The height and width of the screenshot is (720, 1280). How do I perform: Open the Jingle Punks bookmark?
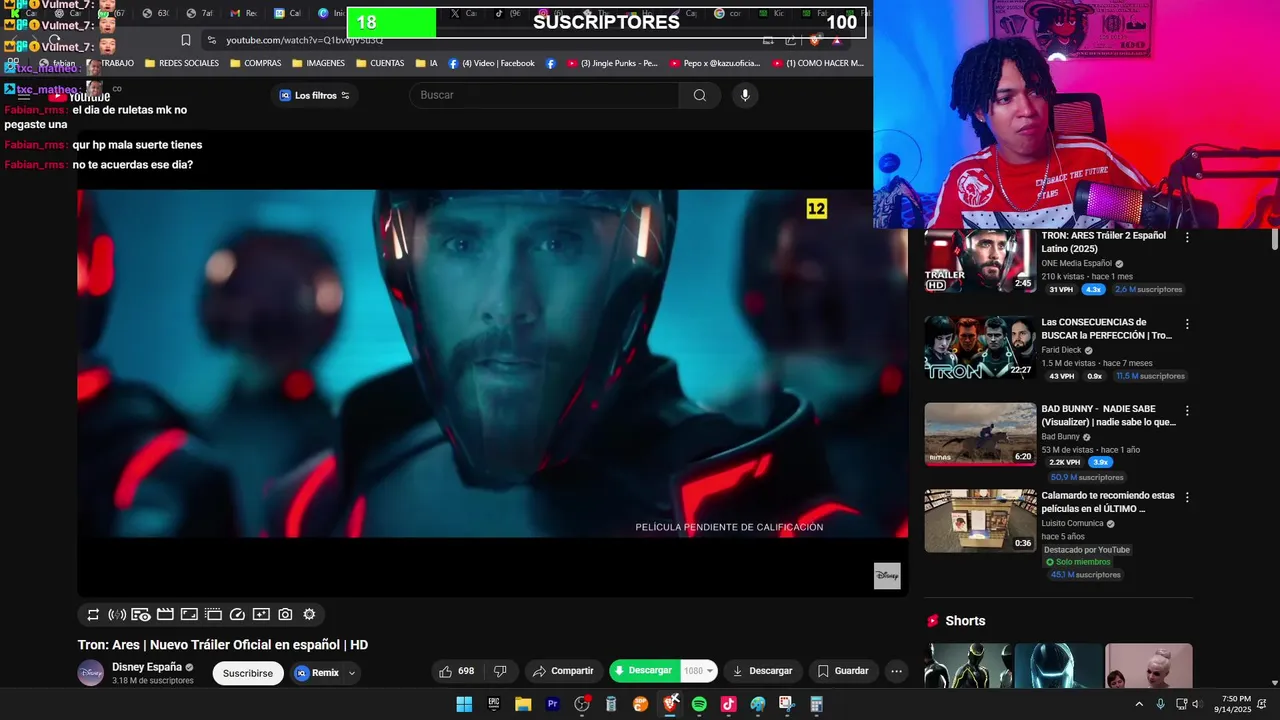(x=612, y=63)
